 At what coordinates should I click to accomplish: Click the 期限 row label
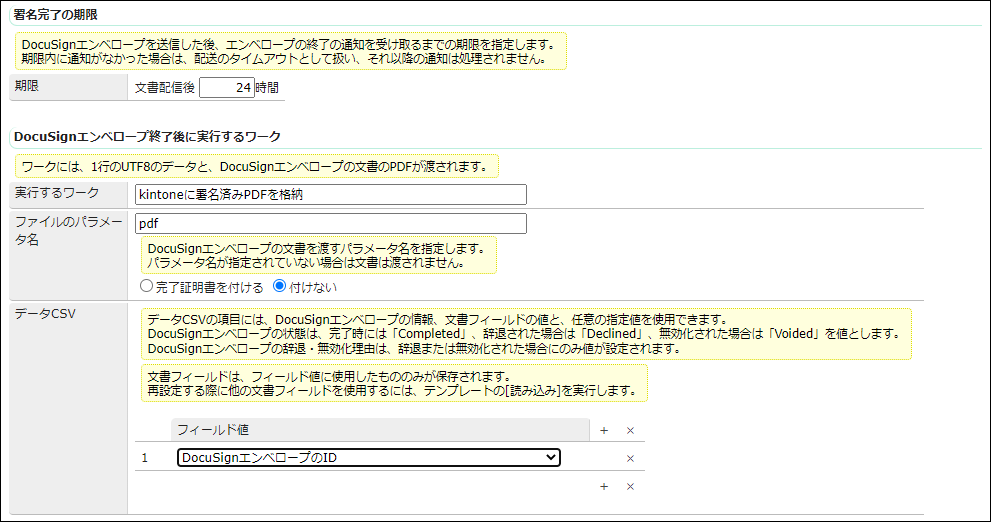pyautogui.click(x=27, y=86)
